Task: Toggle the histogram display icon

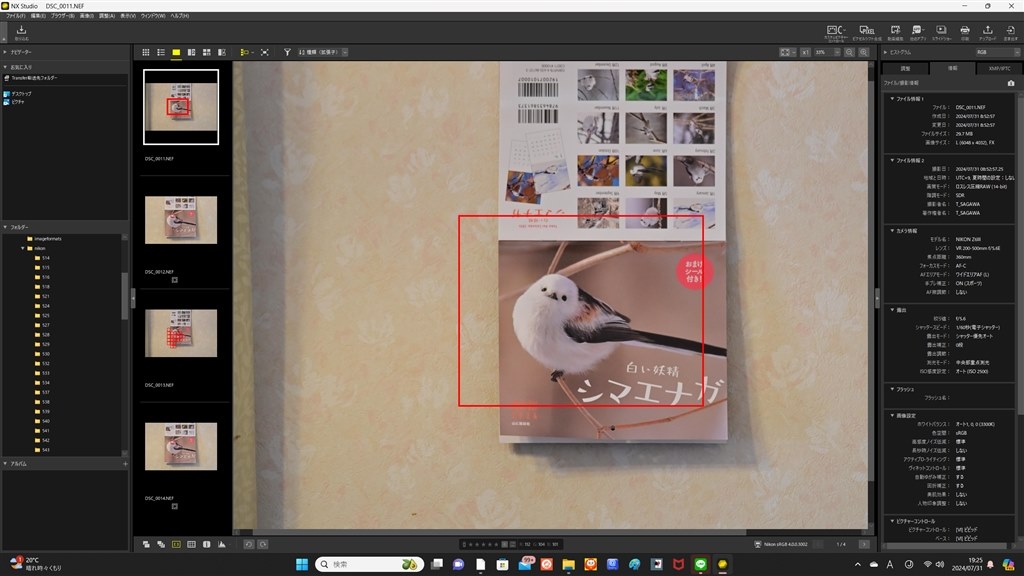Action: pyautogui.click(x=222, y=544)
